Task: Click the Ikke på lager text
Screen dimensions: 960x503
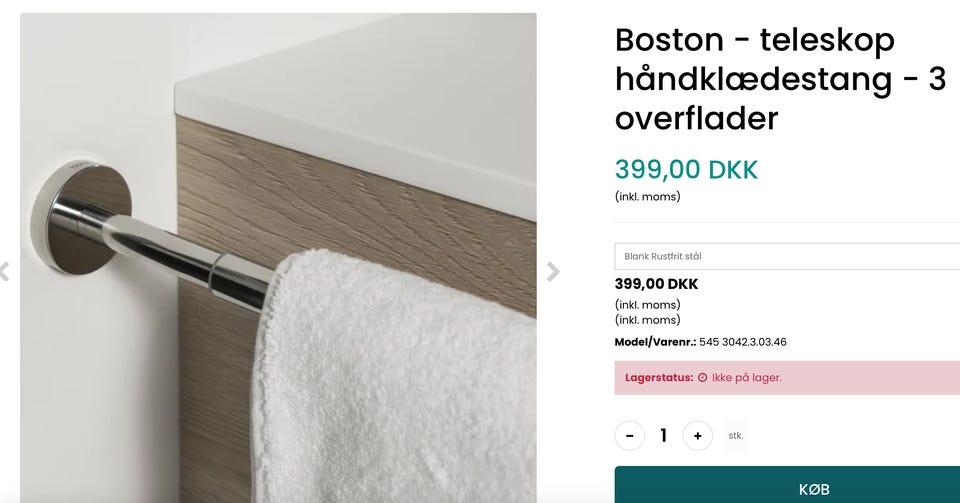Action: [x=747, y=378]
